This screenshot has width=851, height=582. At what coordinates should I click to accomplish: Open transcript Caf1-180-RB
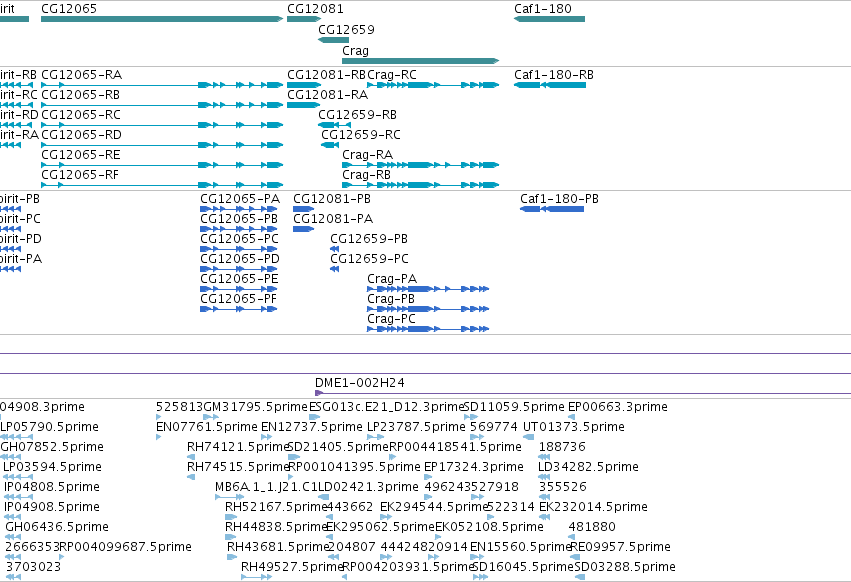(554, 74)
